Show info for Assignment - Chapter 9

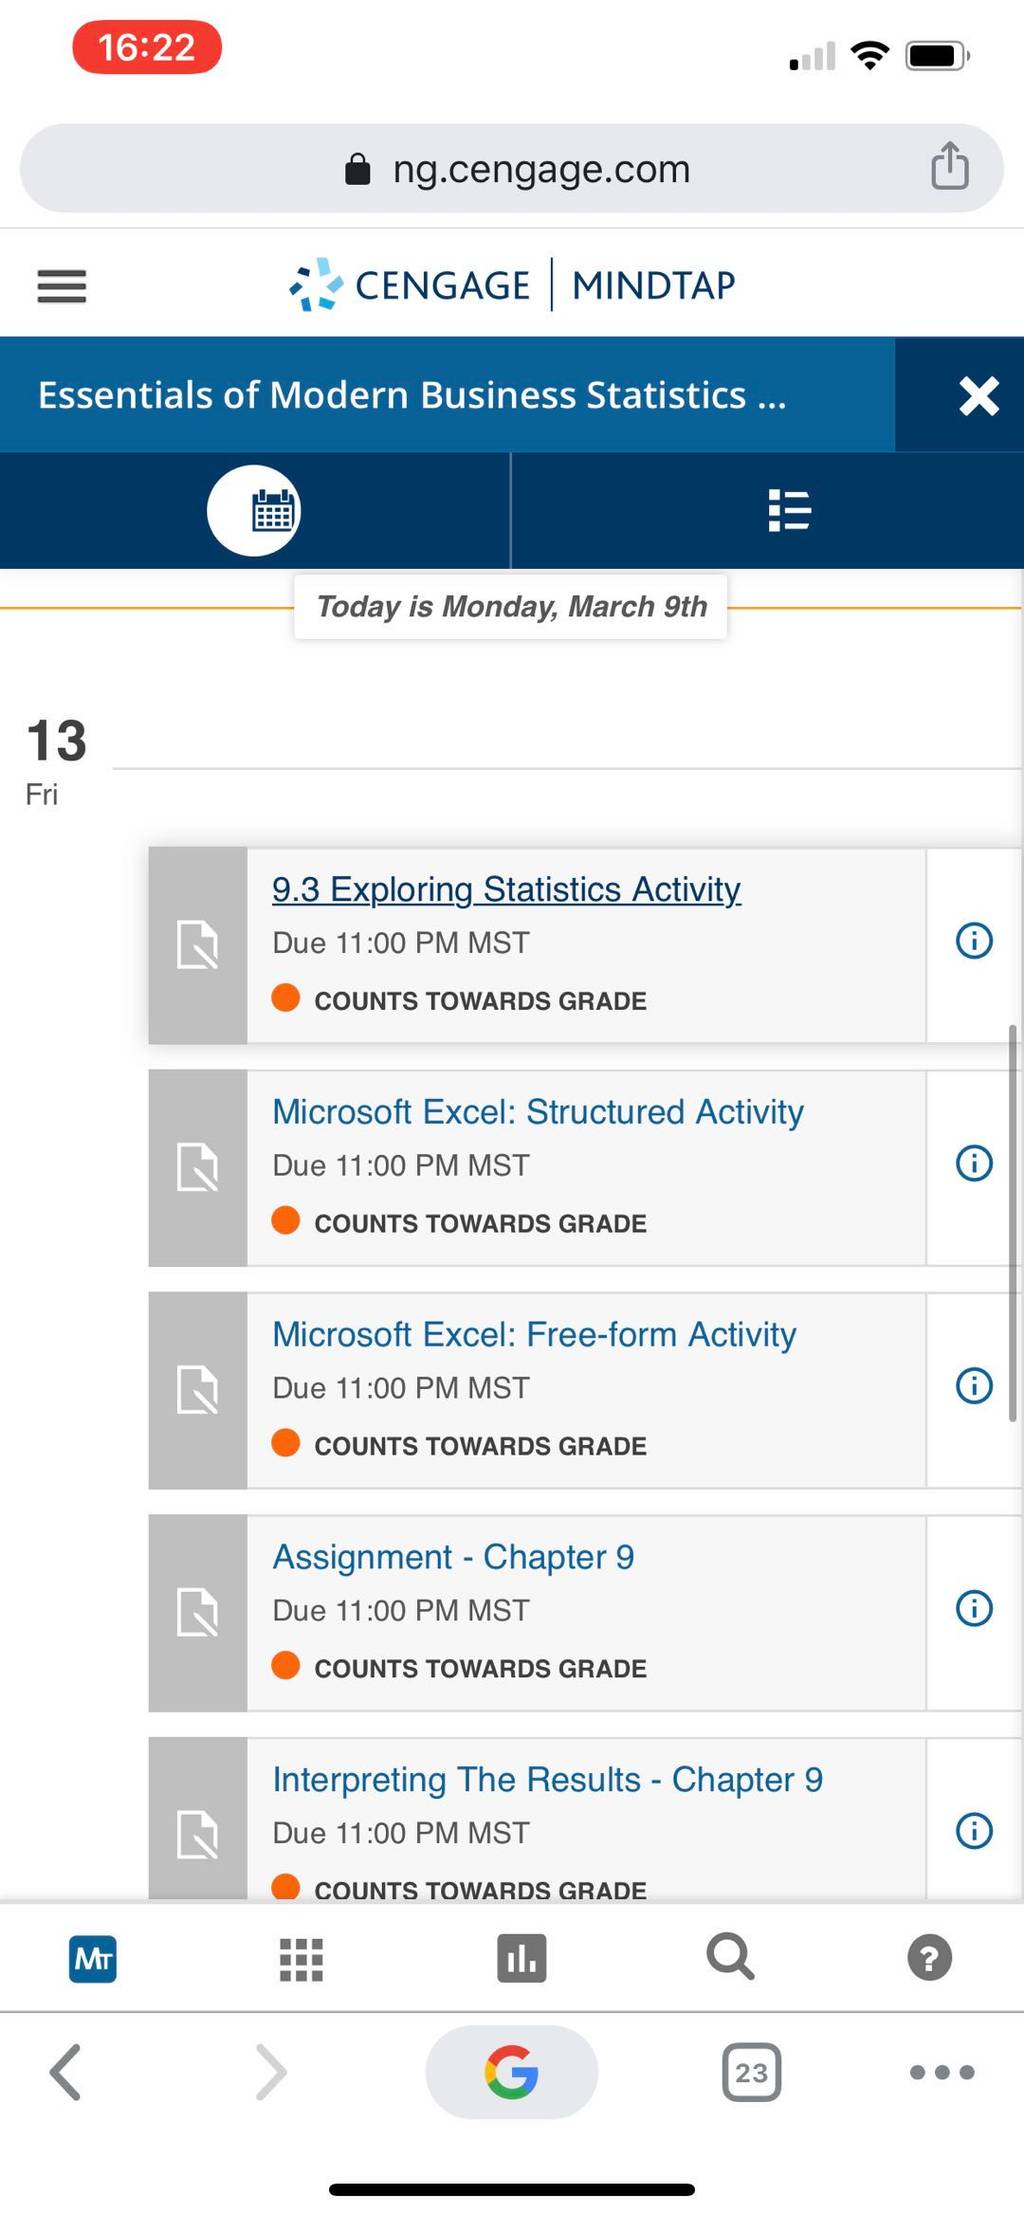(974, 1608)
